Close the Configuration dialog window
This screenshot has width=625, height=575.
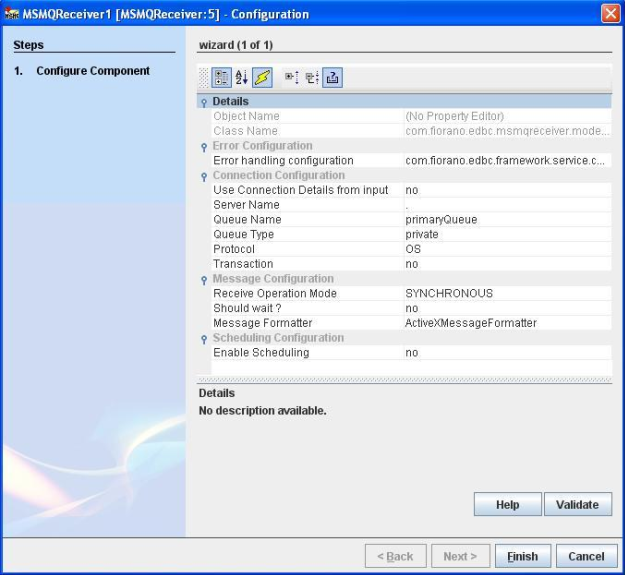click(611, 14)
